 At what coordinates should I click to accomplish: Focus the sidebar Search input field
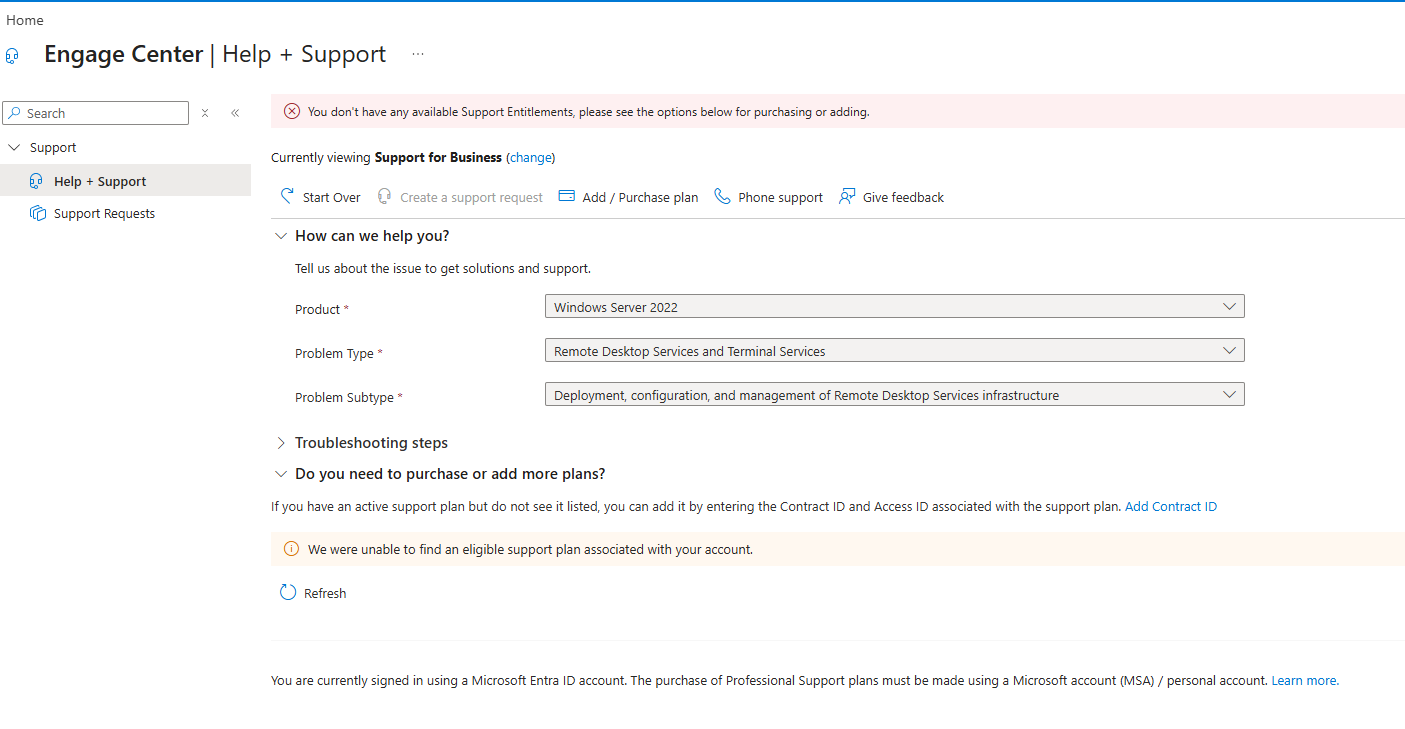pos(96,113)
